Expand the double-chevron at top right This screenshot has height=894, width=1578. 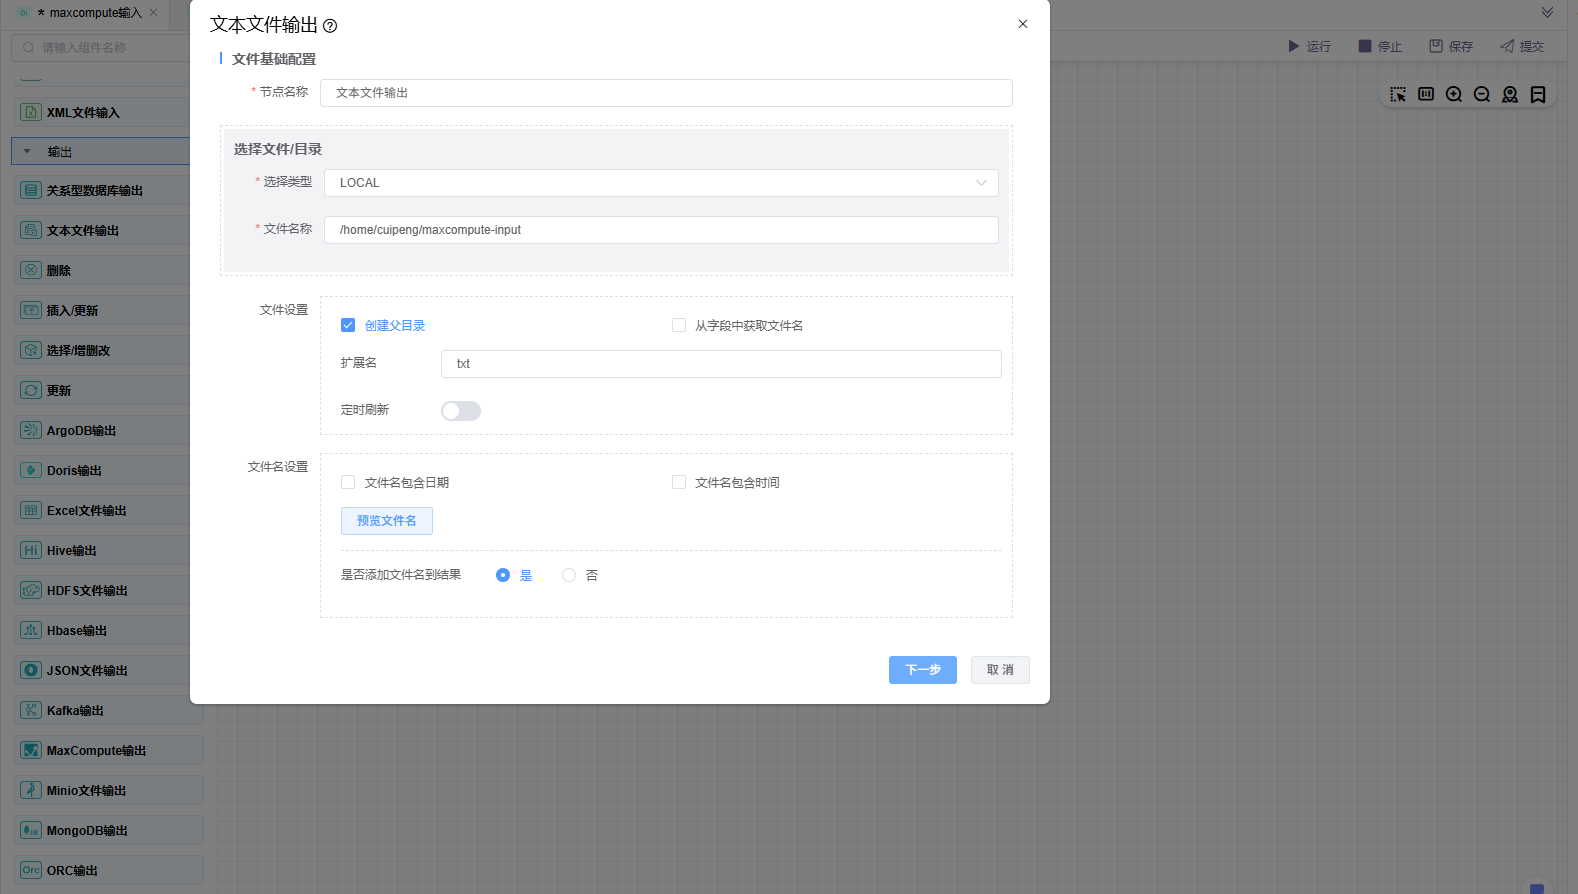1547,13
